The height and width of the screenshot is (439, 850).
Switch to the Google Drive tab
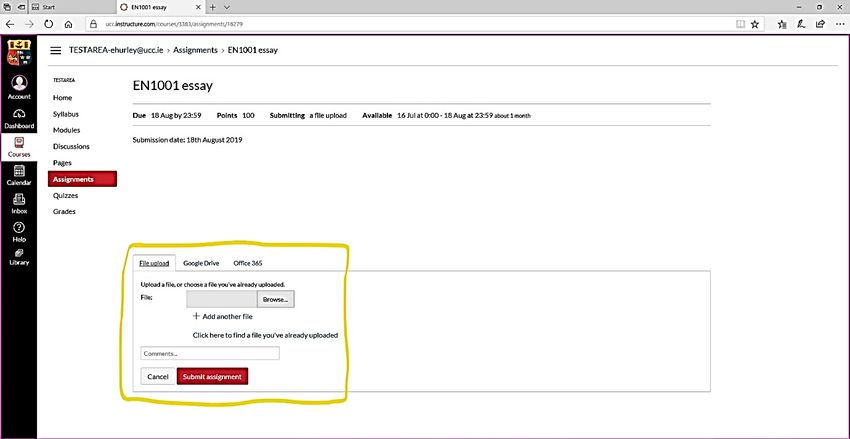[x=201, y=263]
